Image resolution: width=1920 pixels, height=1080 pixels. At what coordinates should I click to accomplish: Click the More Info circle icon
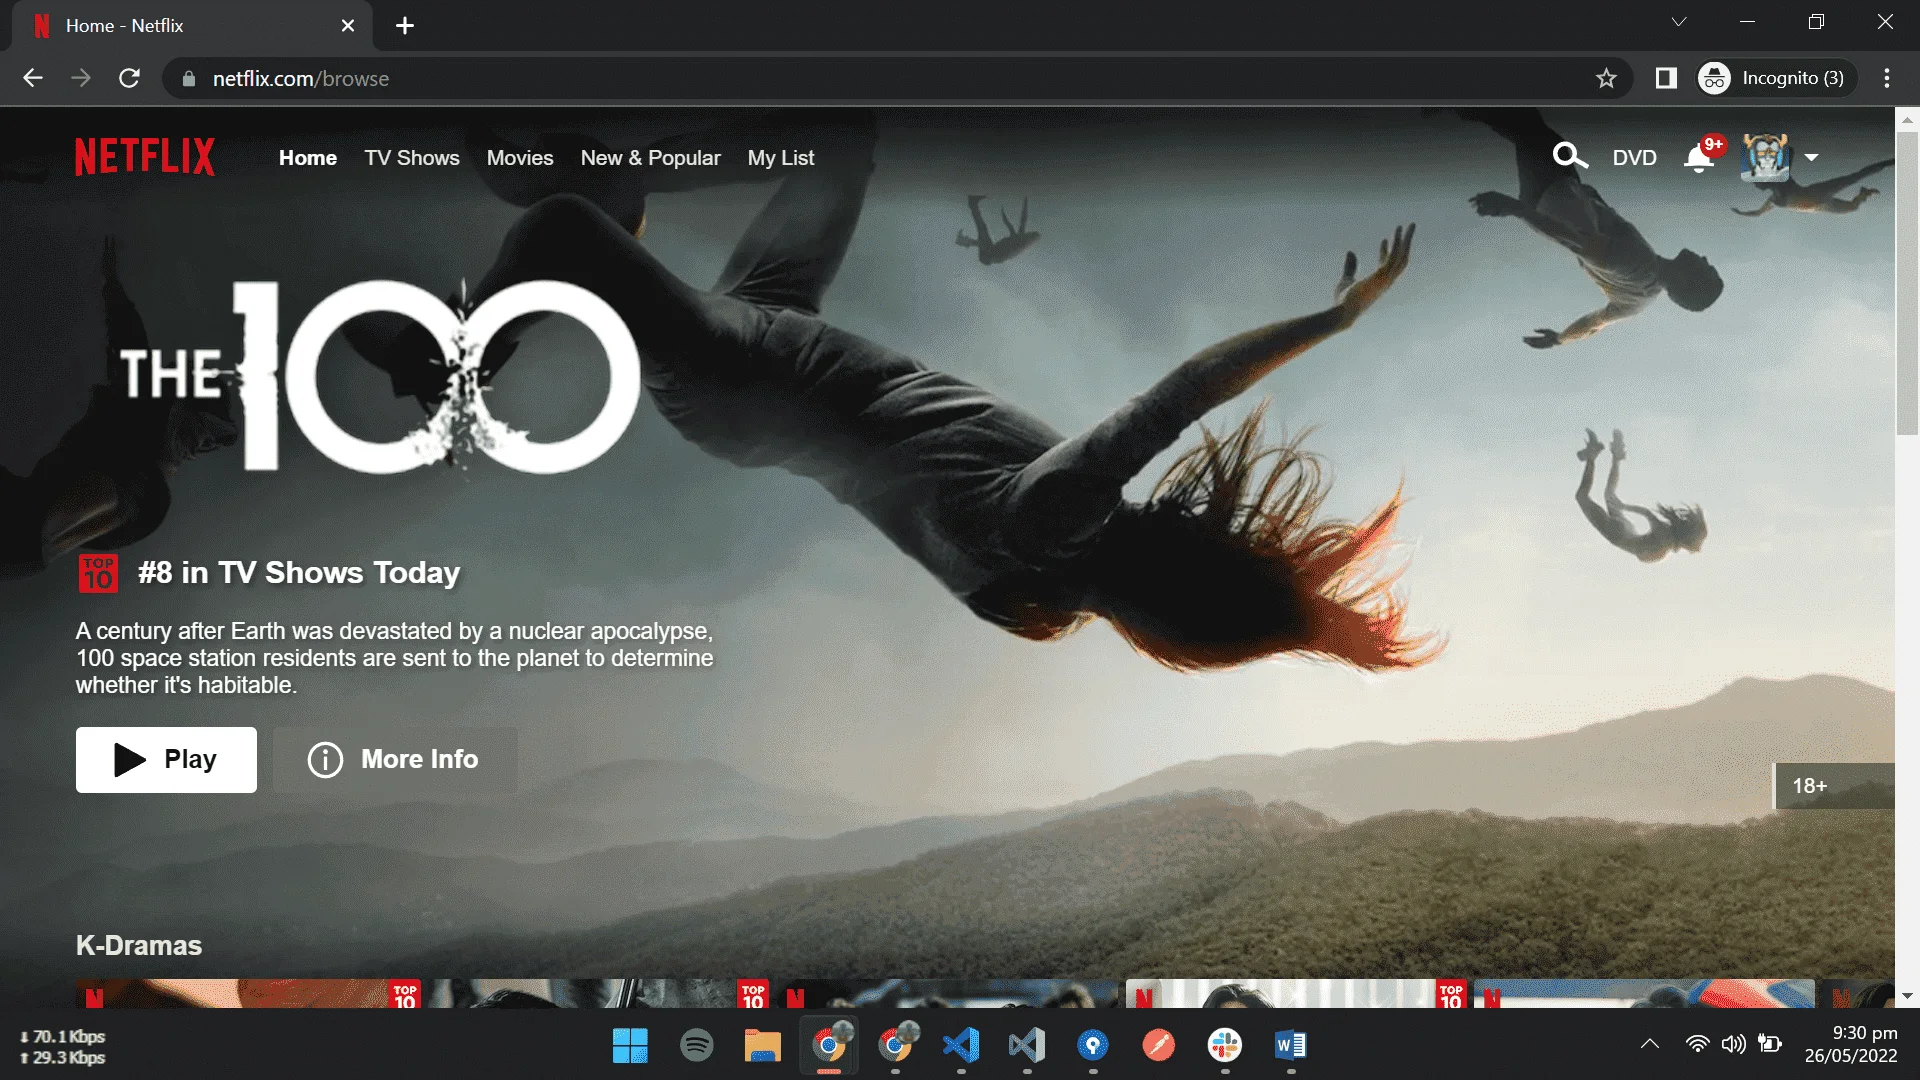point(325,760)
